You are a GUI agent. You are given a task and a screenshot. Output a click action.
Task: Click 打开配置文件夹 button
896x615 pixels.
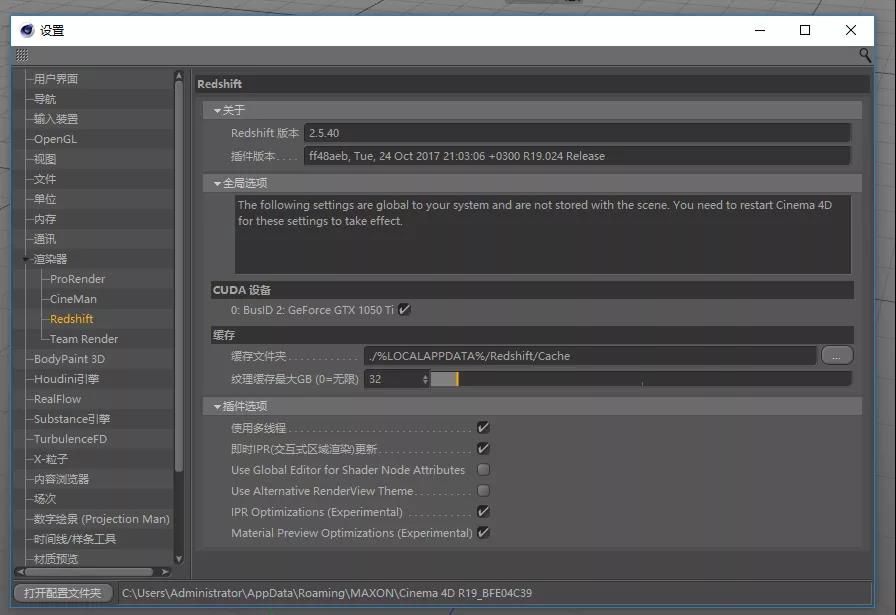[63, 593]
